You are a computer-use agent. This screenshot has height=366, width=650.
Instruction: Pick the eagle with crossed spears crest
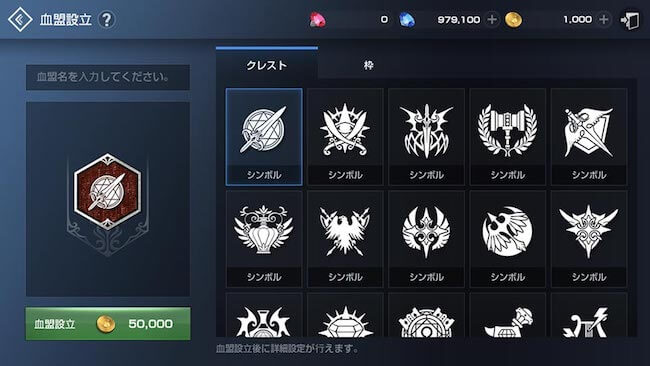coord(345,239)
